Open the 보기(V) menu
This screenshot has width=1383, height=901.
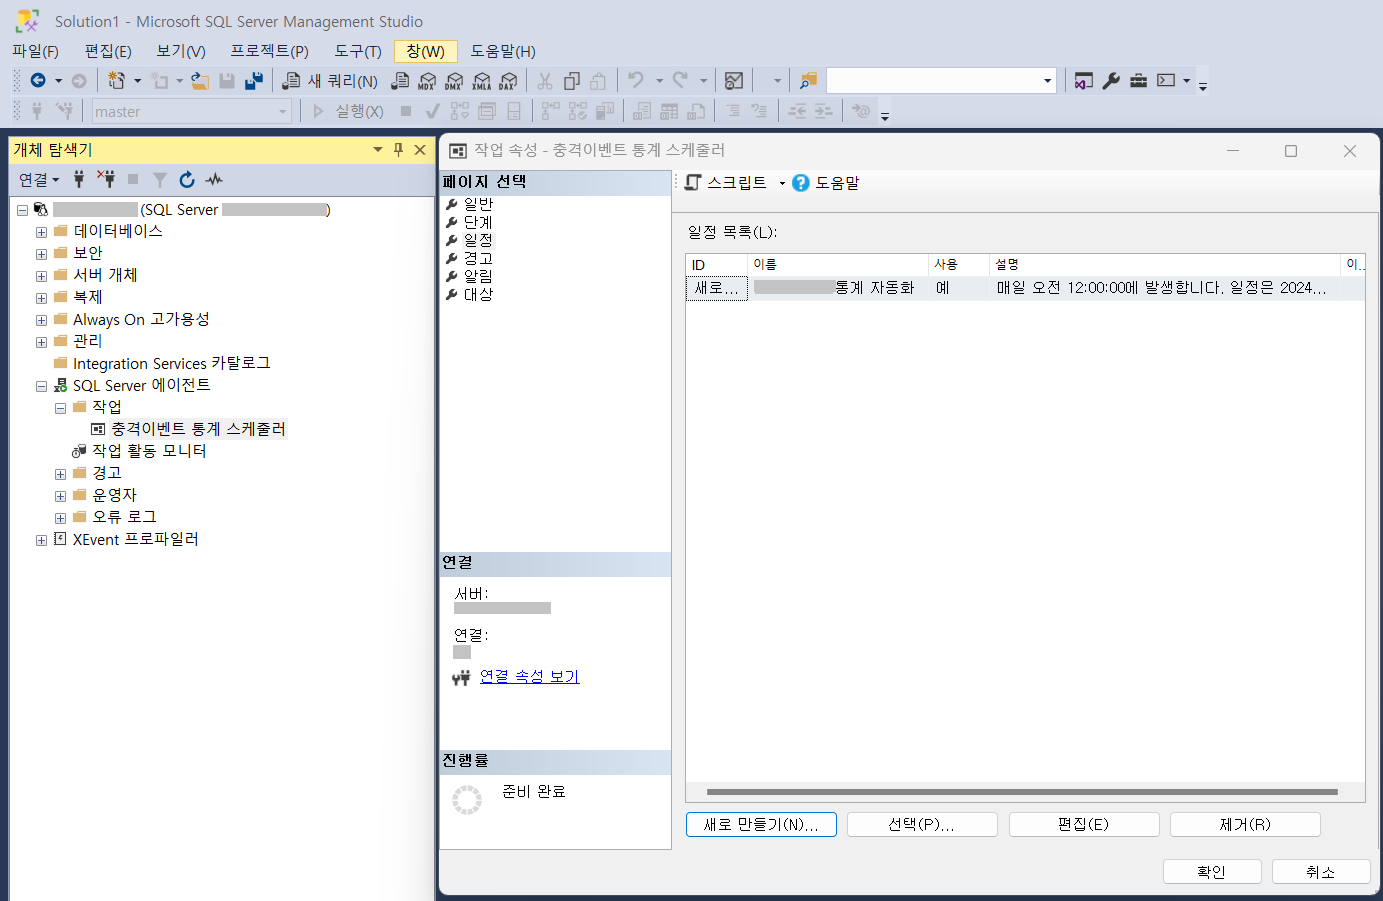click(x=181, y=51)
